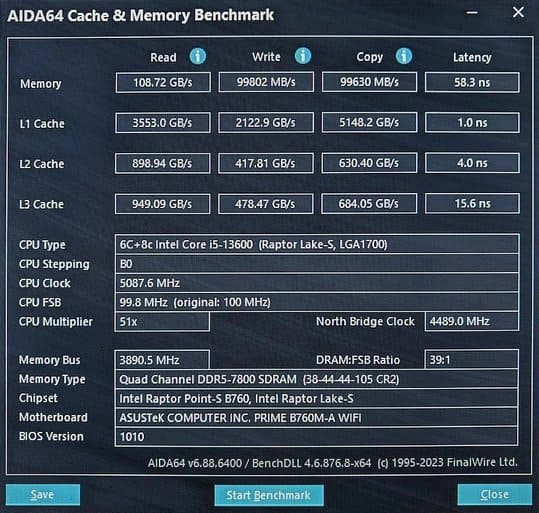Select L2 Cache Latency value 4.0 ns
Image resolution: width=539 pixels, height=513 pixels.
tap(472, 163)
